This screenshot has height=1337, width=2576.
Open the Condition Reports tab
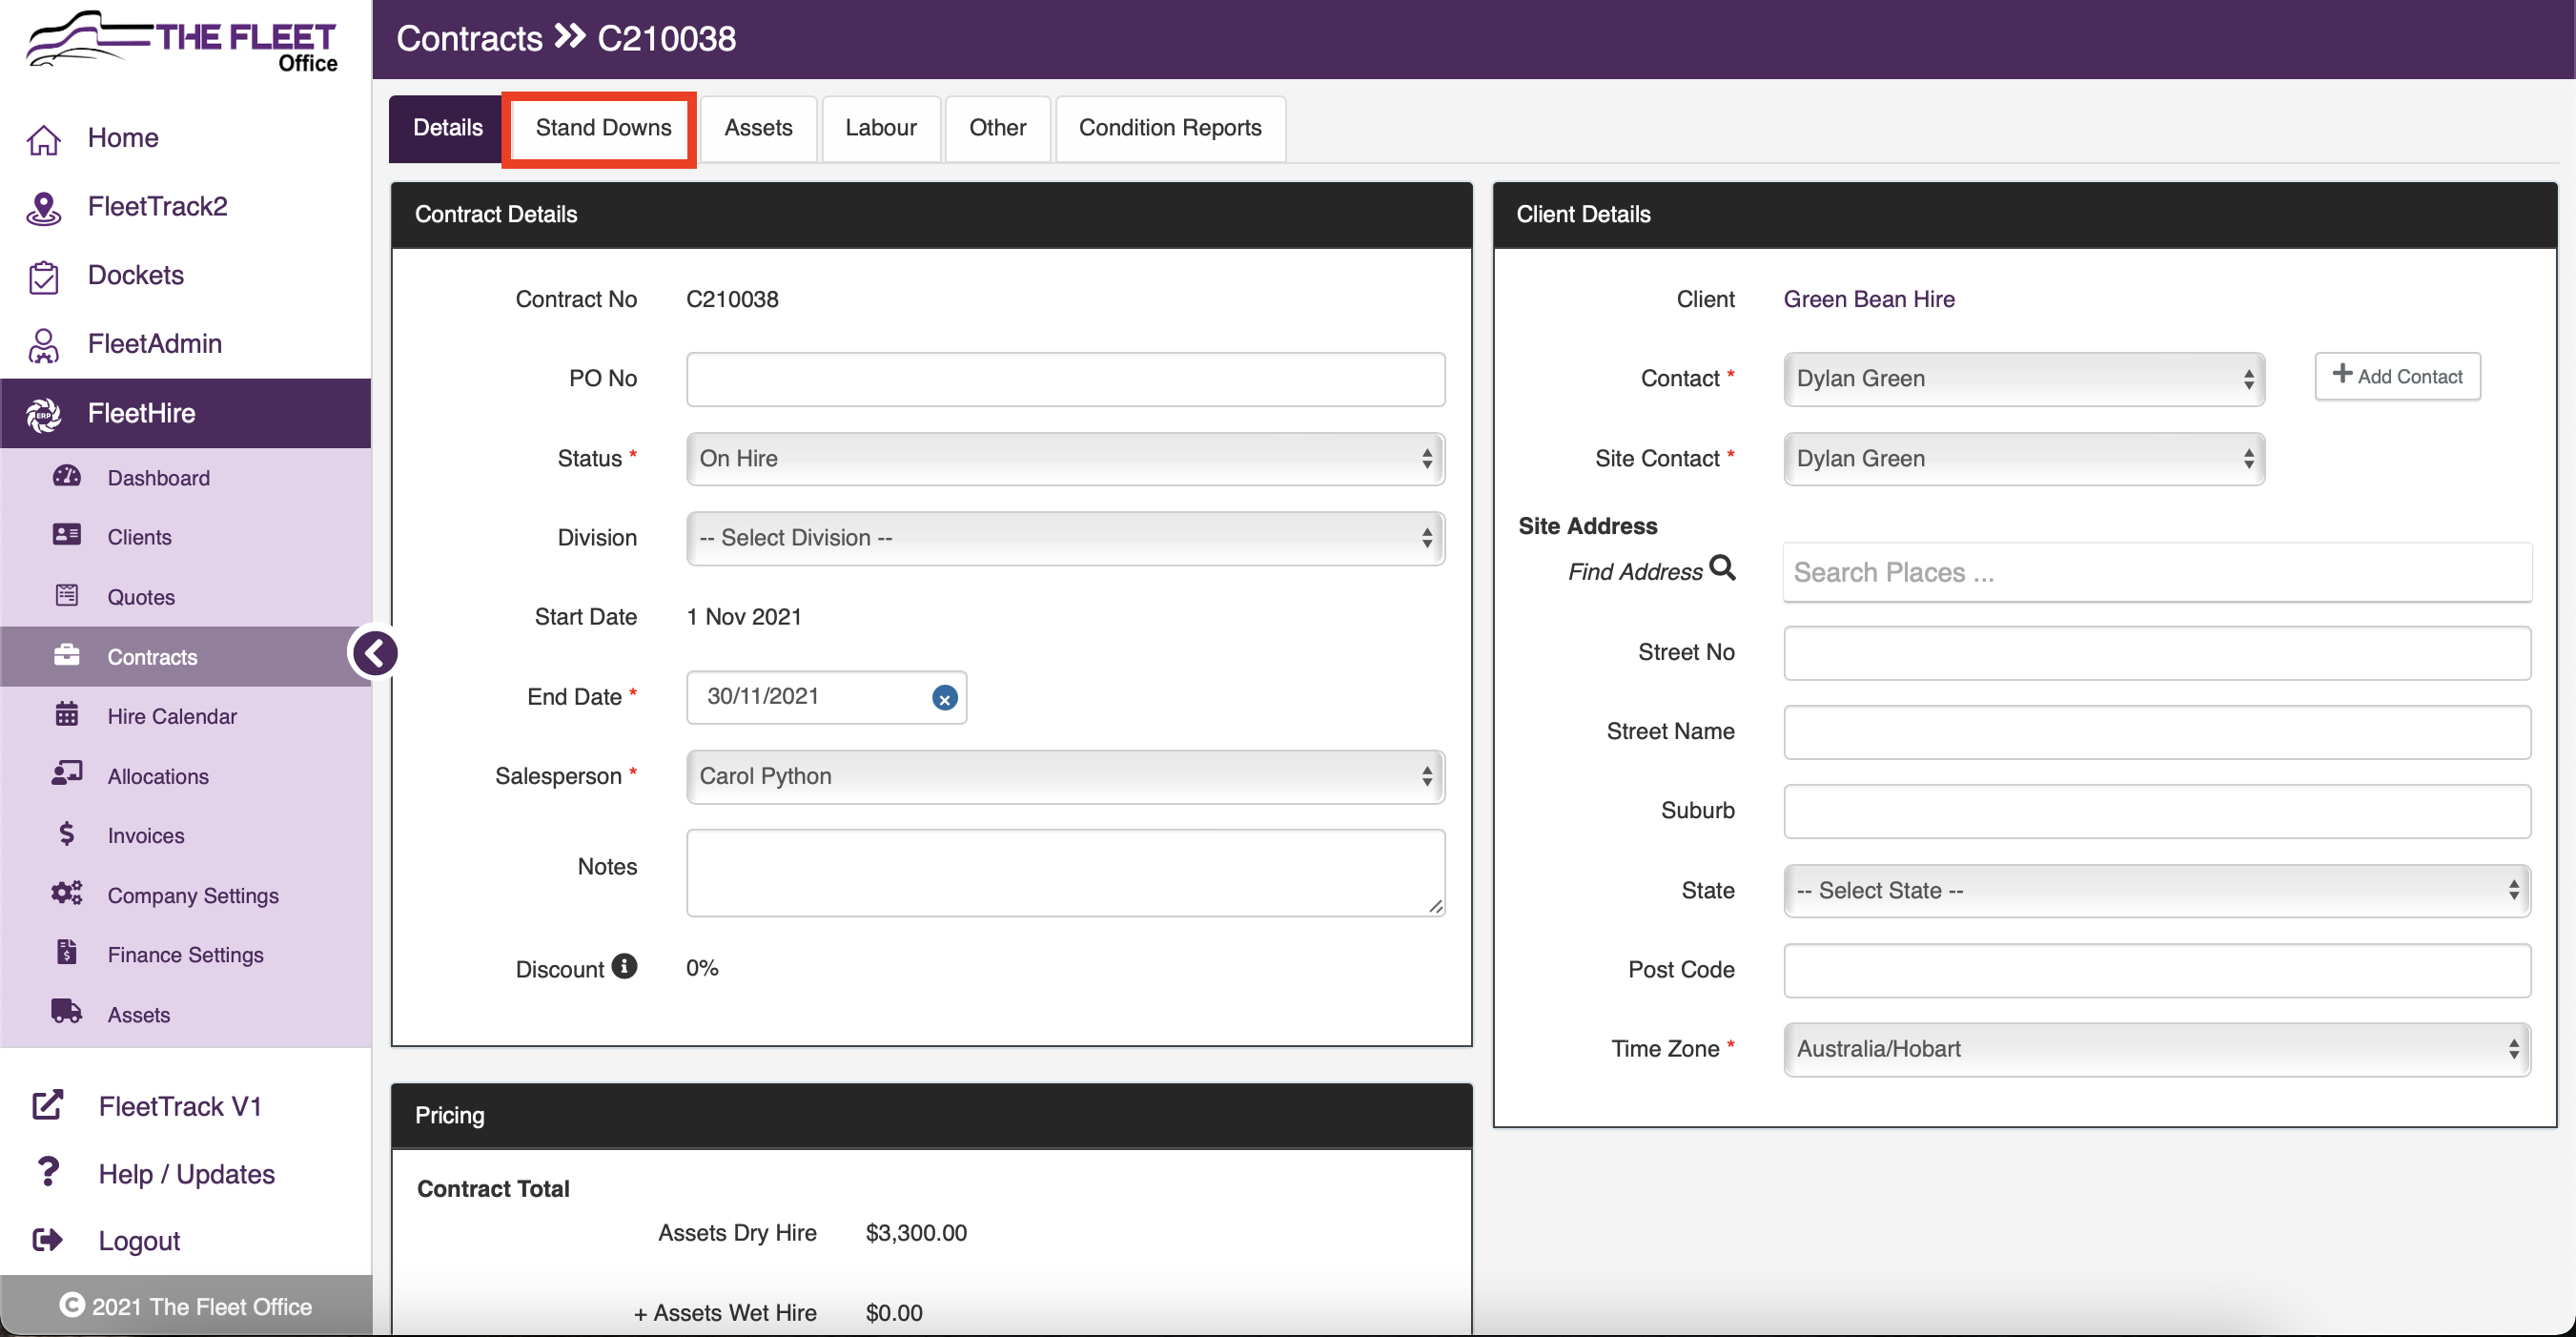[x=1169, y=128]
